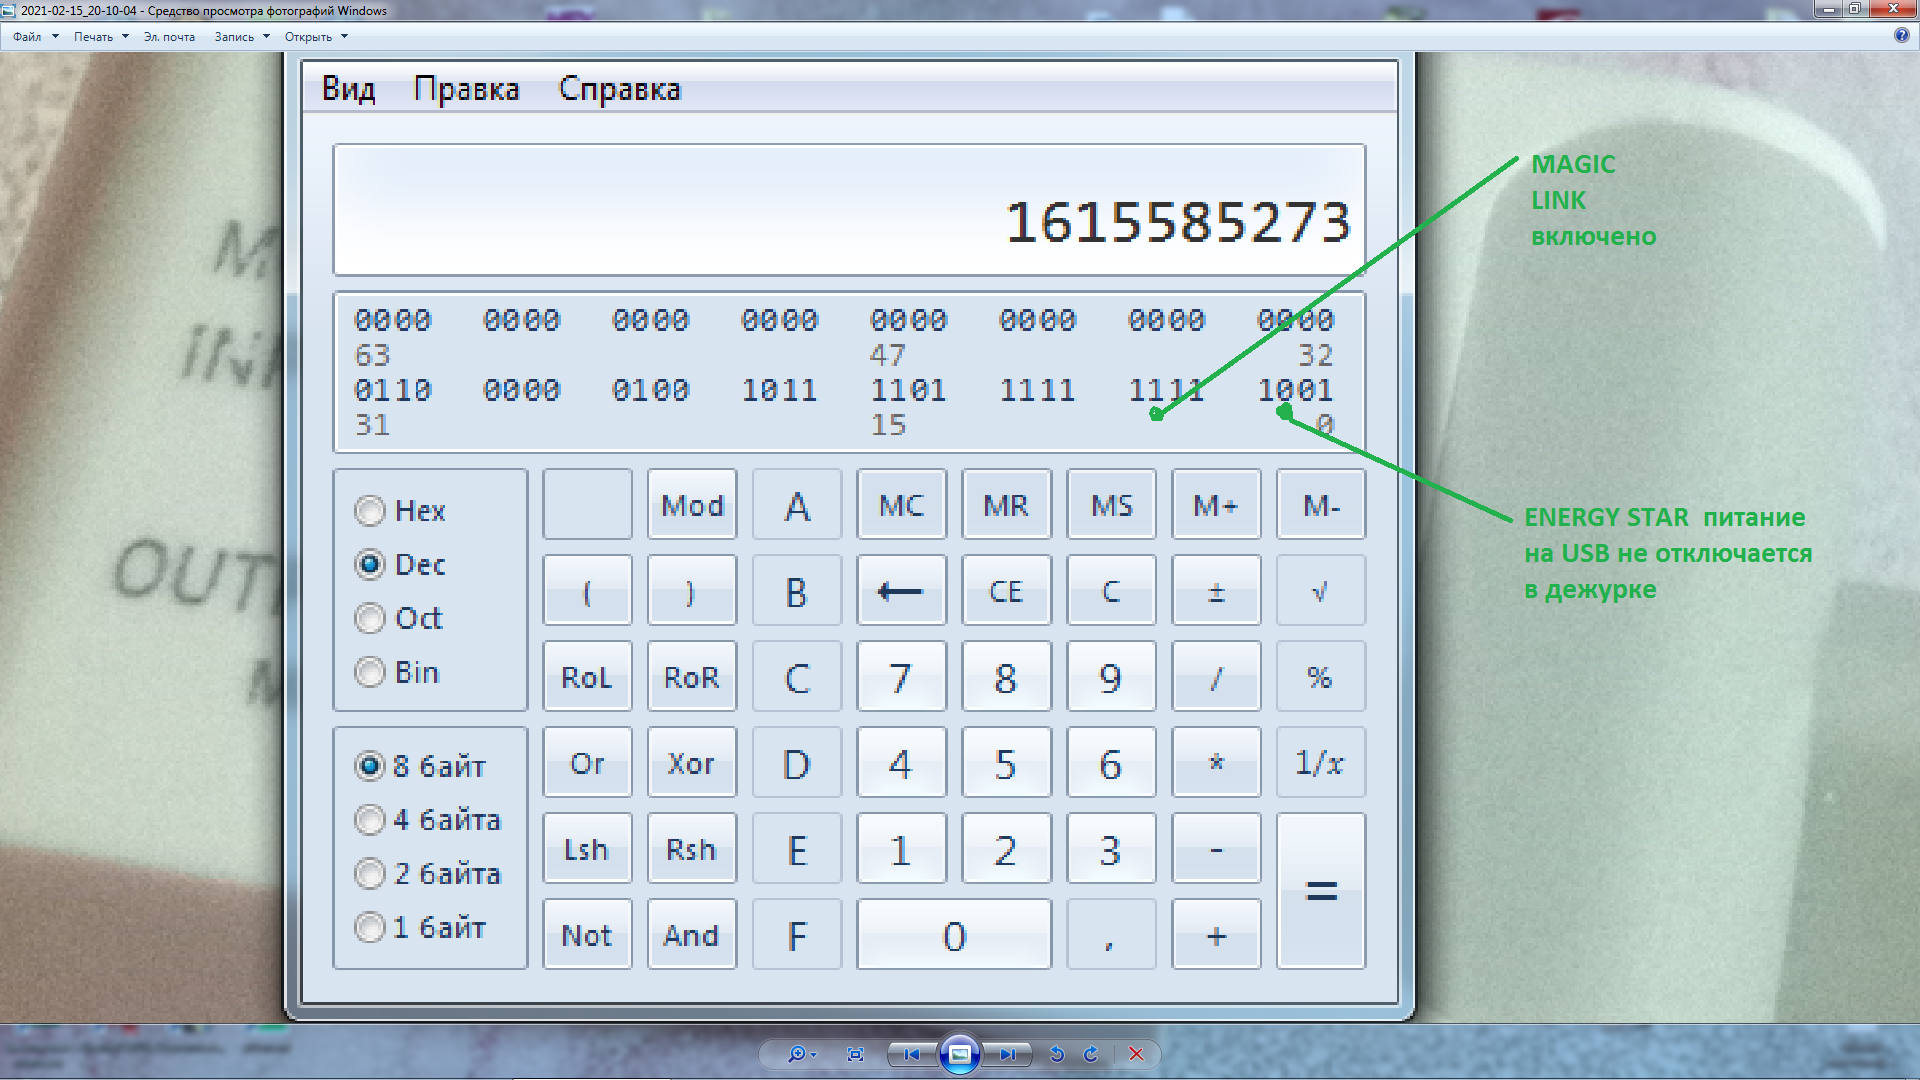Select the Hex radio button
The width and height of the screenshot is (1920, 1080).
370,511
